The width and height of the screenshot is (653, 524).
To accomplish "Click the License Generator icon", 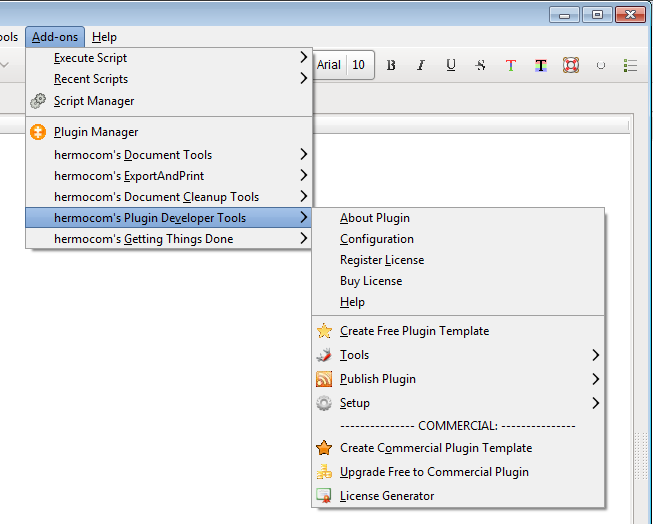I will pos(324,496).
